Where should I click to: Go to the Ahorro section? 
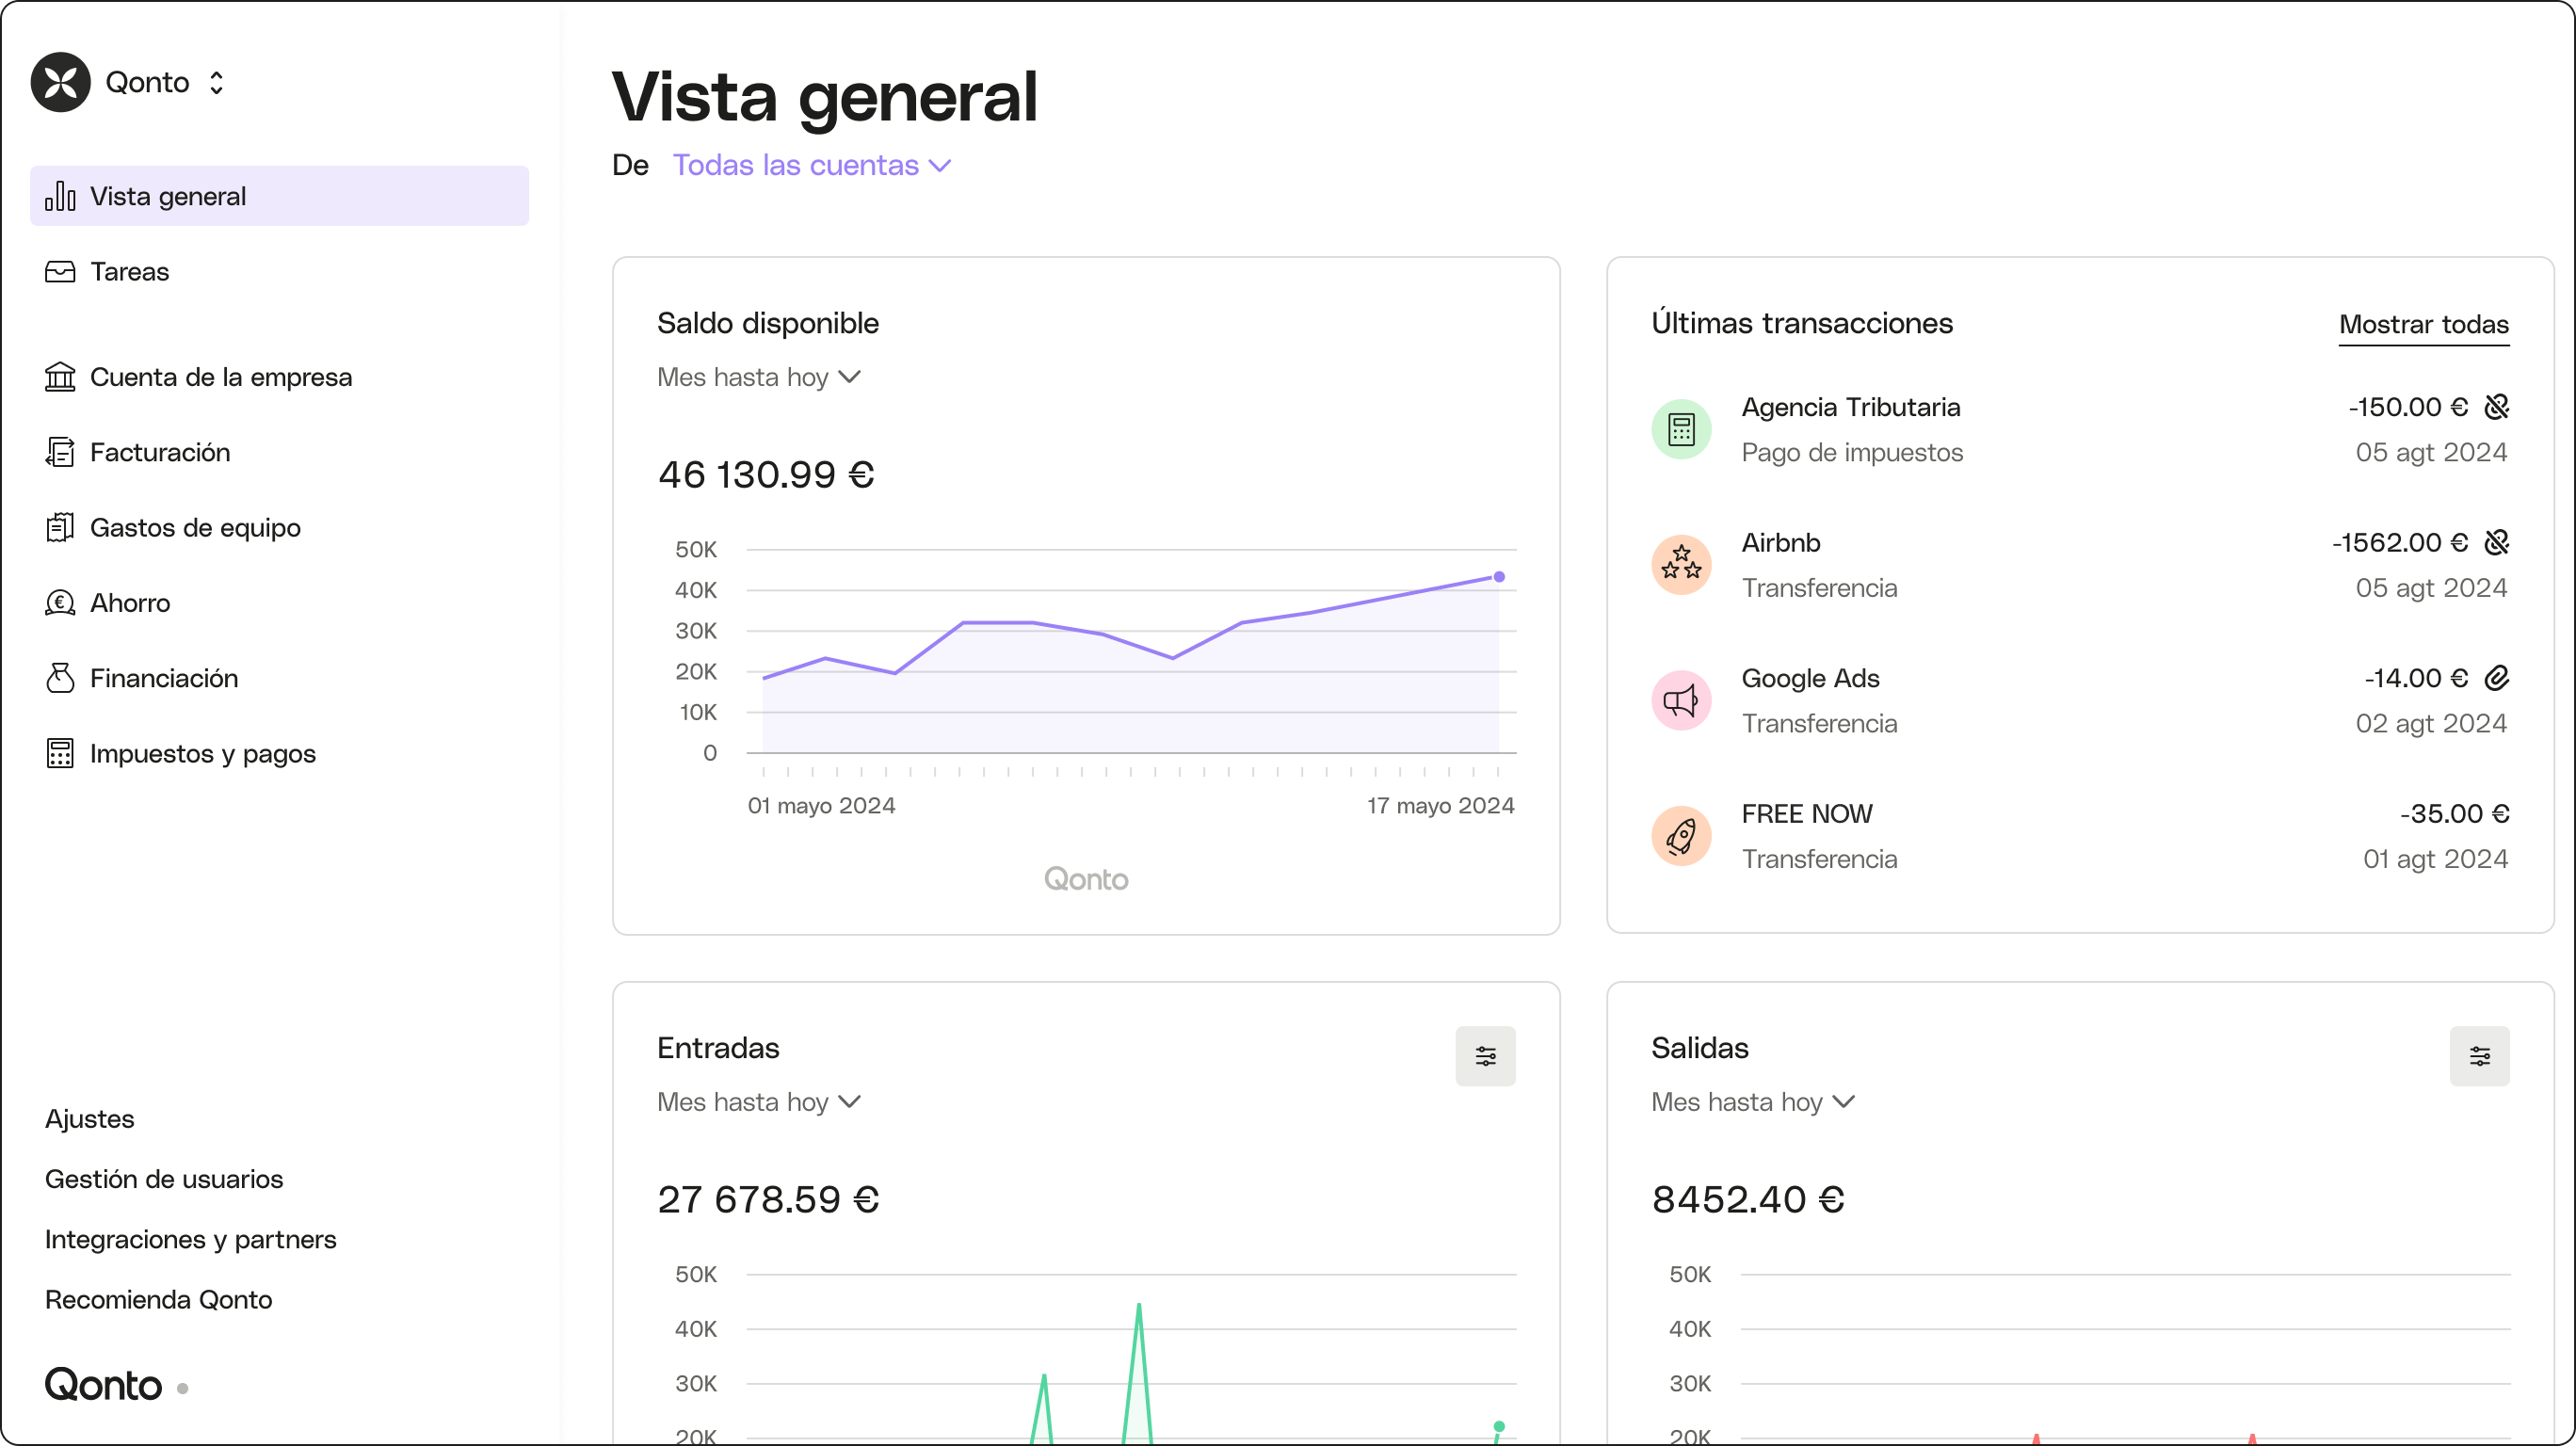pos(279,603)
